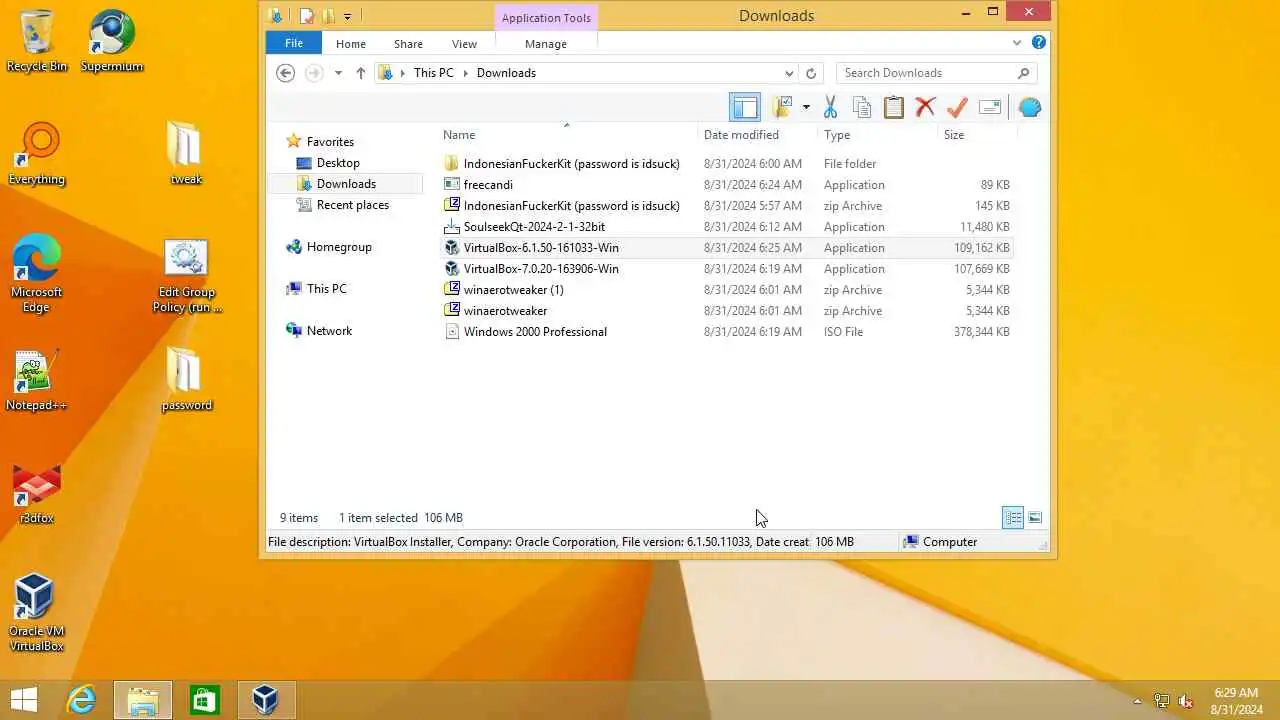Image resolution: width=1280 pixels, height=720 pixels.
Task: Select the SoulseekQt-2024-2-1-32bit file
Action: point(727,227)
